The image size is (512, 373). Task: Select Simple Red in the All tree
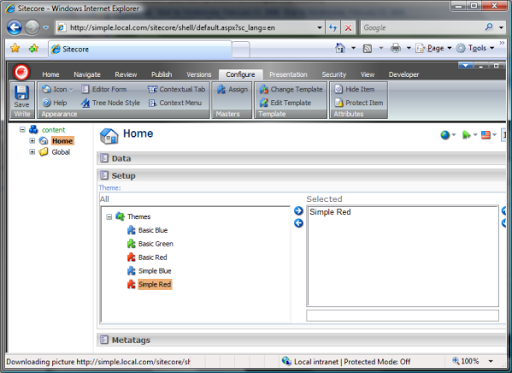(155, 285)
